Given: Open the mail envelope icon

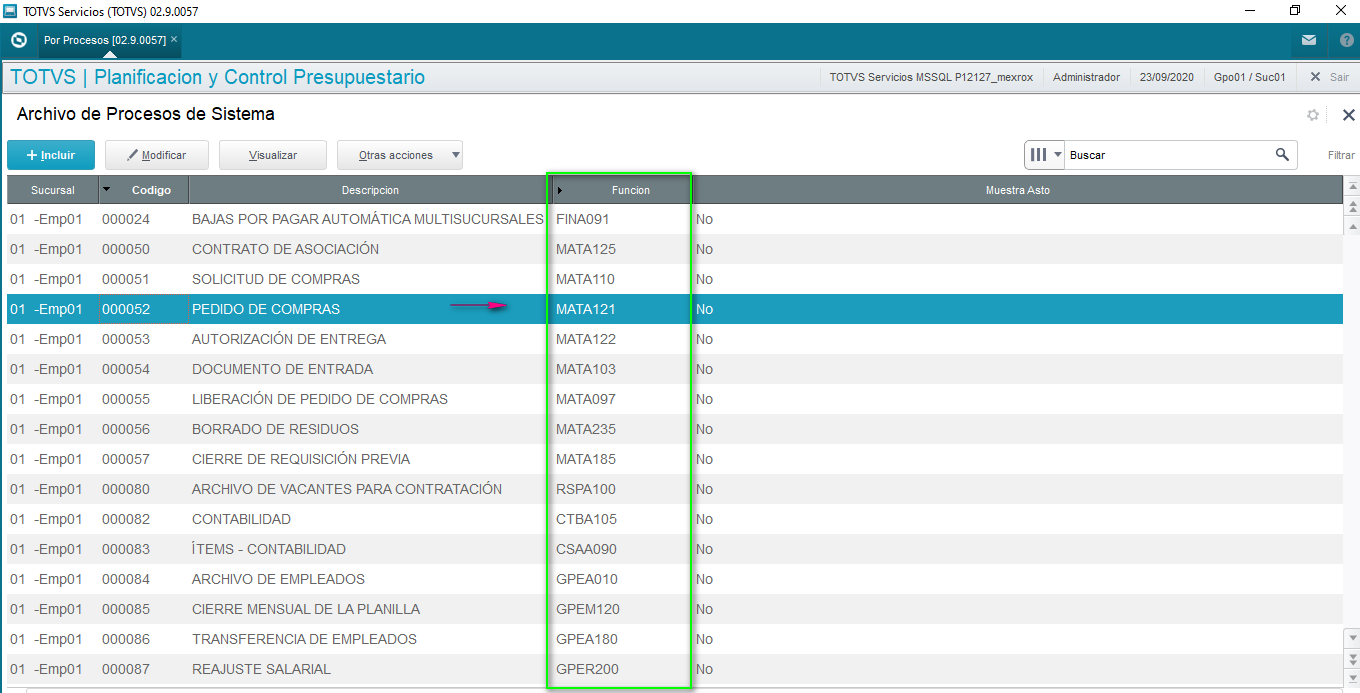Looking at the screenshot, I should pyautogui.click(x=1309, y=41).
